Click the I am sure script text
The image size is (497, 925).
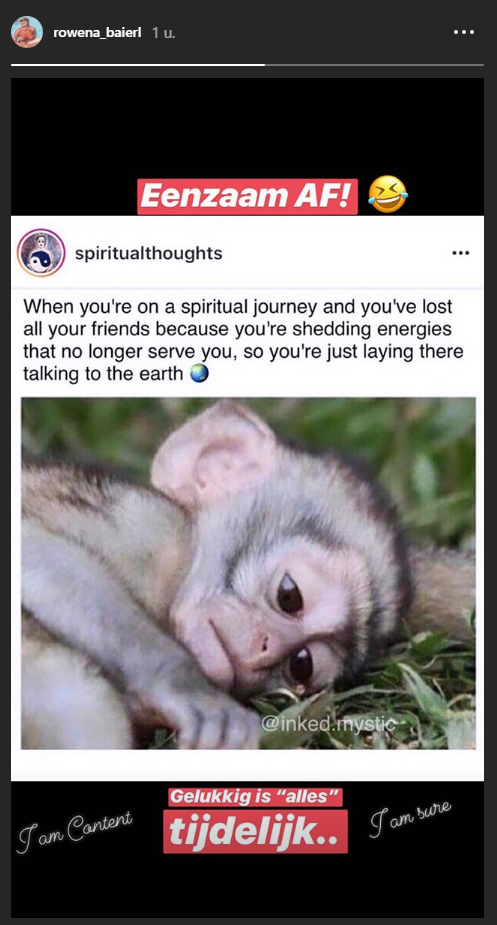411,819
